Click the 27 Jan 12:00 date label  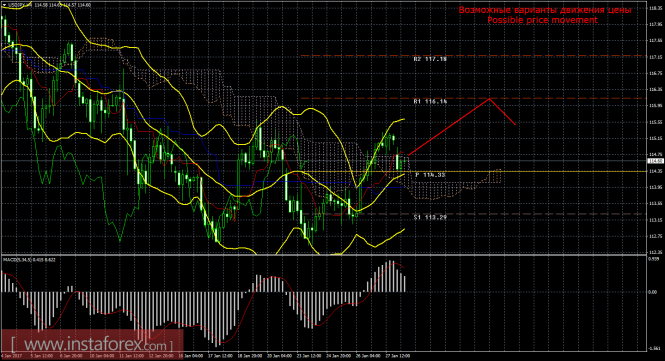pyautogui.click(x=398, y=356)
